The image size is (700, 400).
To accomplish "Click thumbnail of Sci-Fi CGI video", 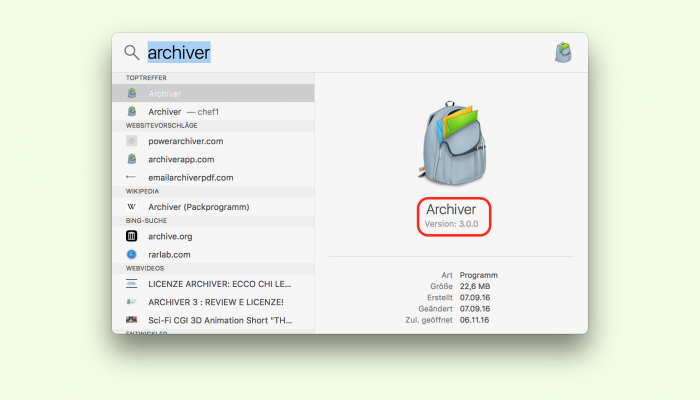I will tap(131, 320).
